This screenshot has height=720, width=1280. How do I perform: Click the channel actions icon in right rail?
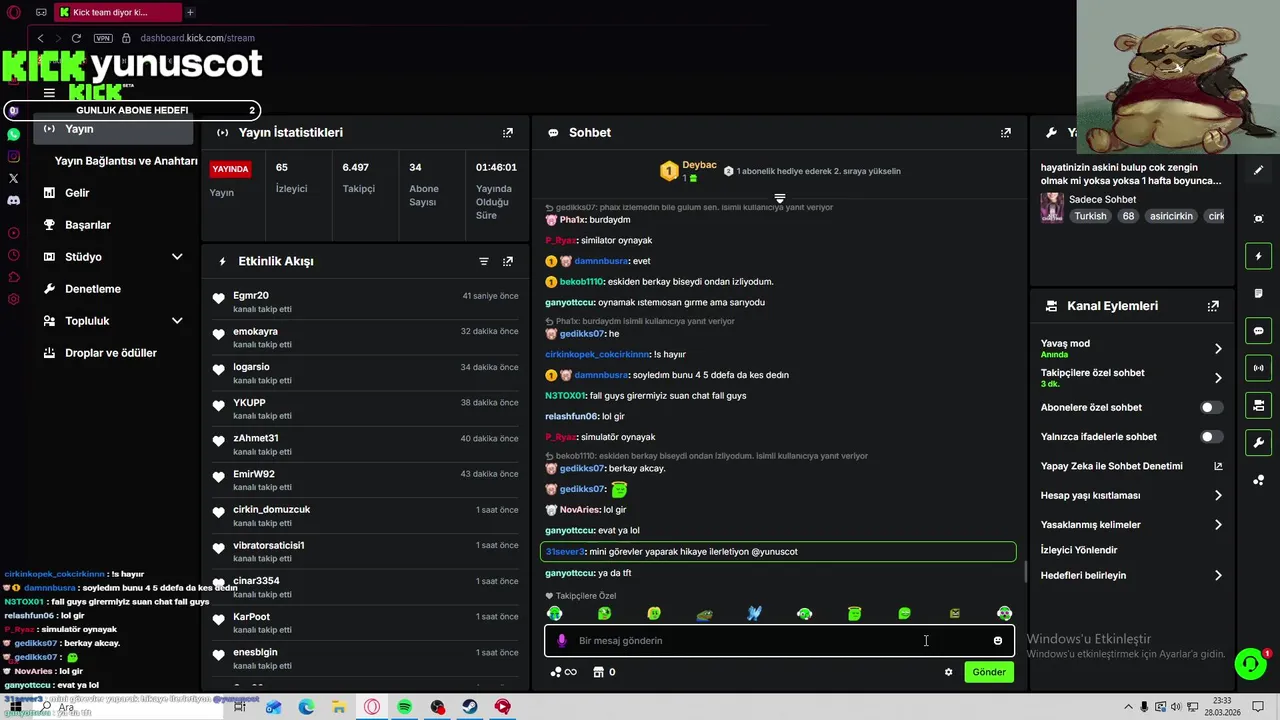pos(1259,405)
